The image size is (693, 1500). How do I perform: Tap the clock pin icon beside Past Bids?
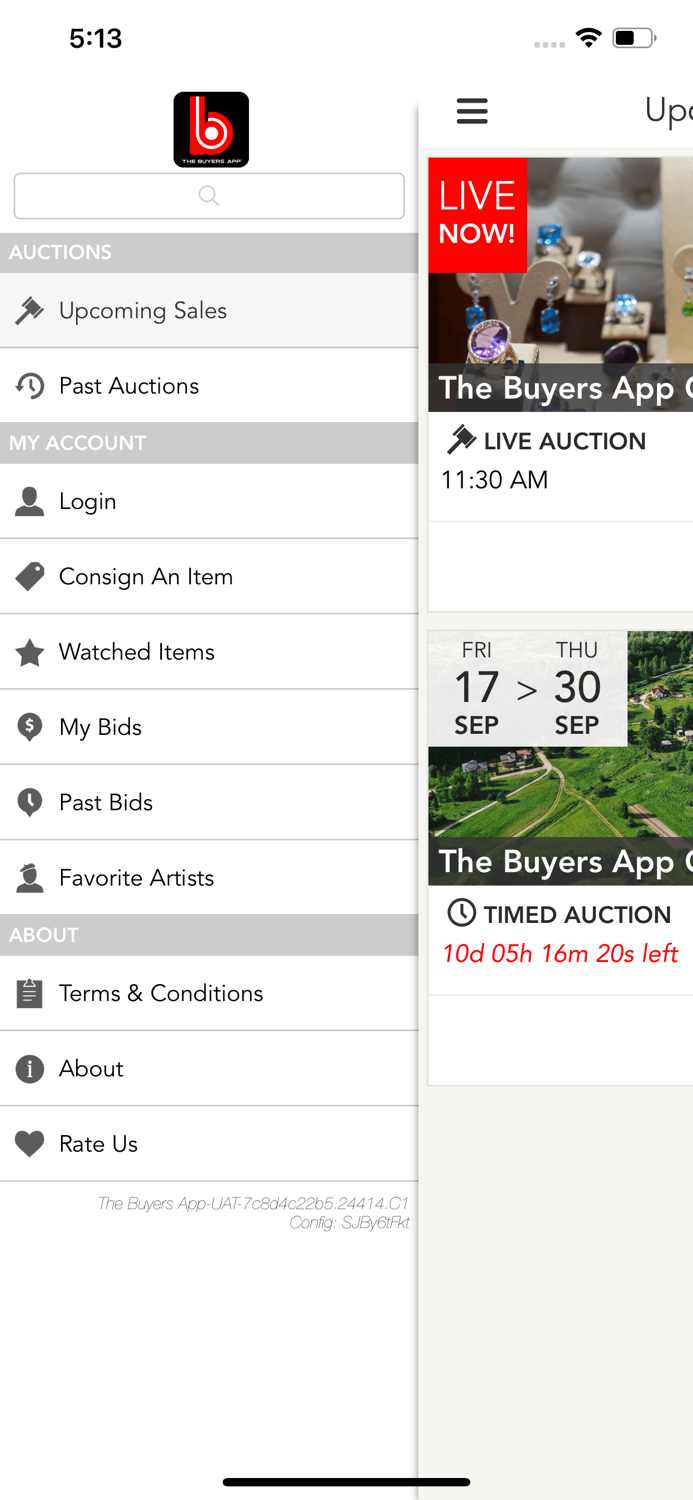30,802
